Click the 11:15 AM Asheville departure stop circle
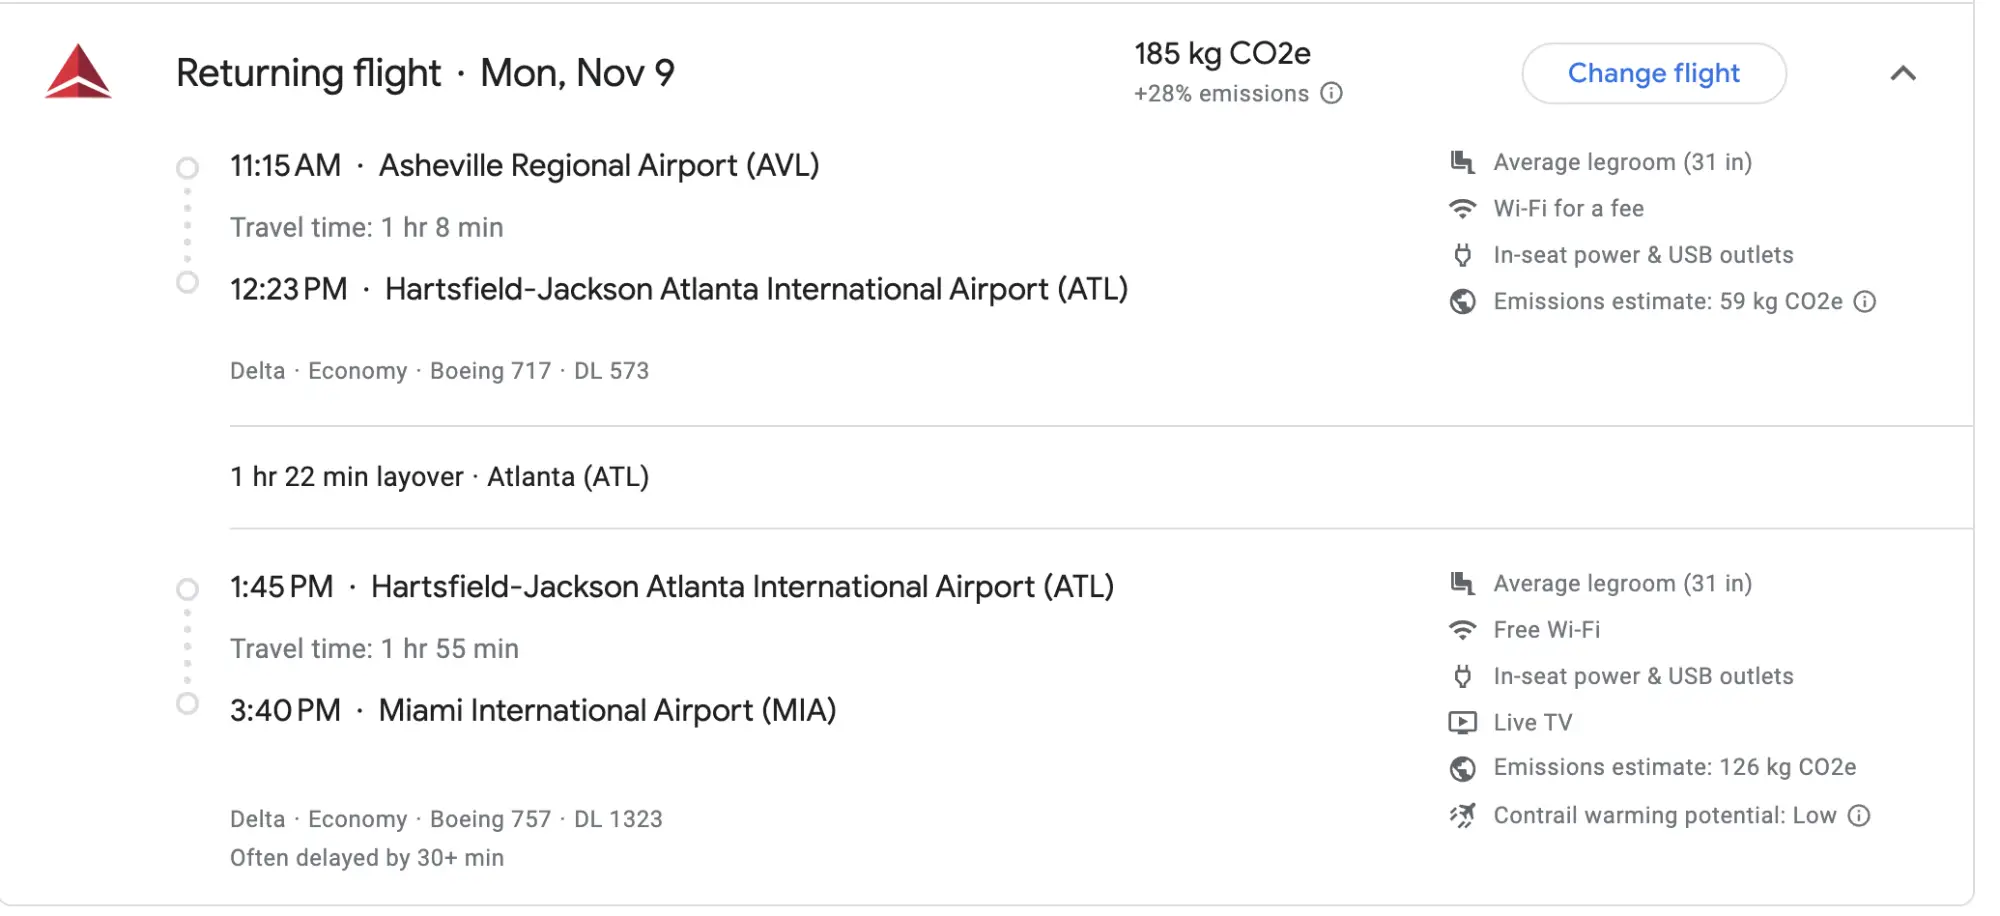Viewport: 2000px width, 916px height. (x=187, y=167)
